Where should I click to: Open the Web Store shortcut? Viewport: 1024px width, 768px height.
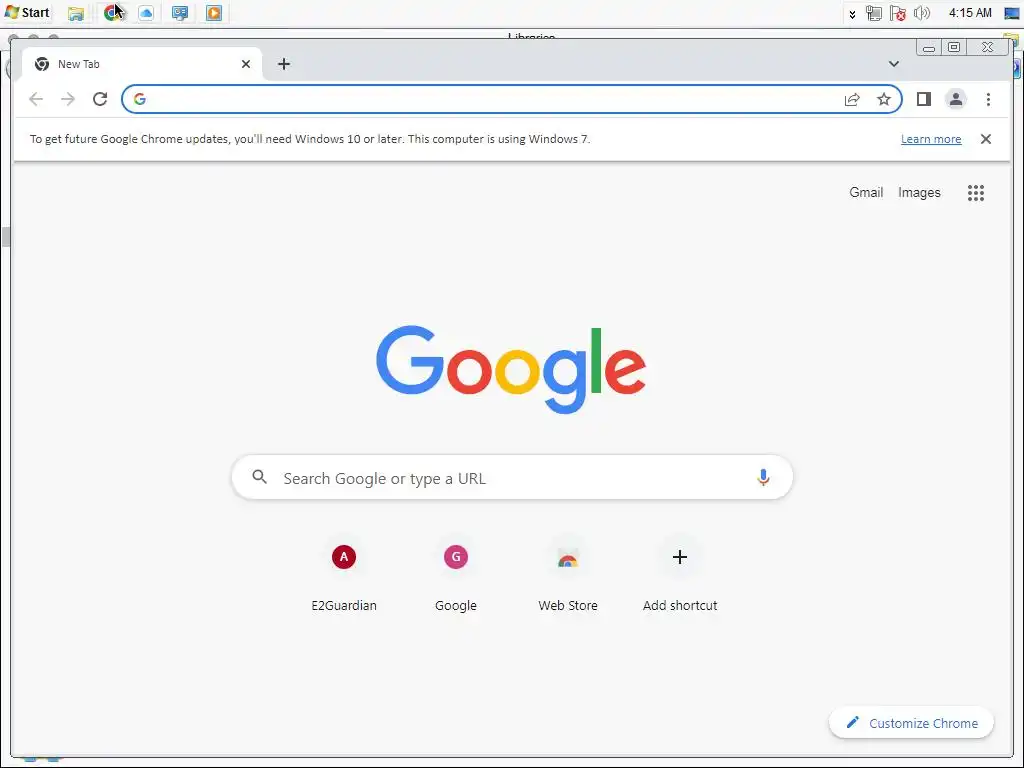point(568,577)
